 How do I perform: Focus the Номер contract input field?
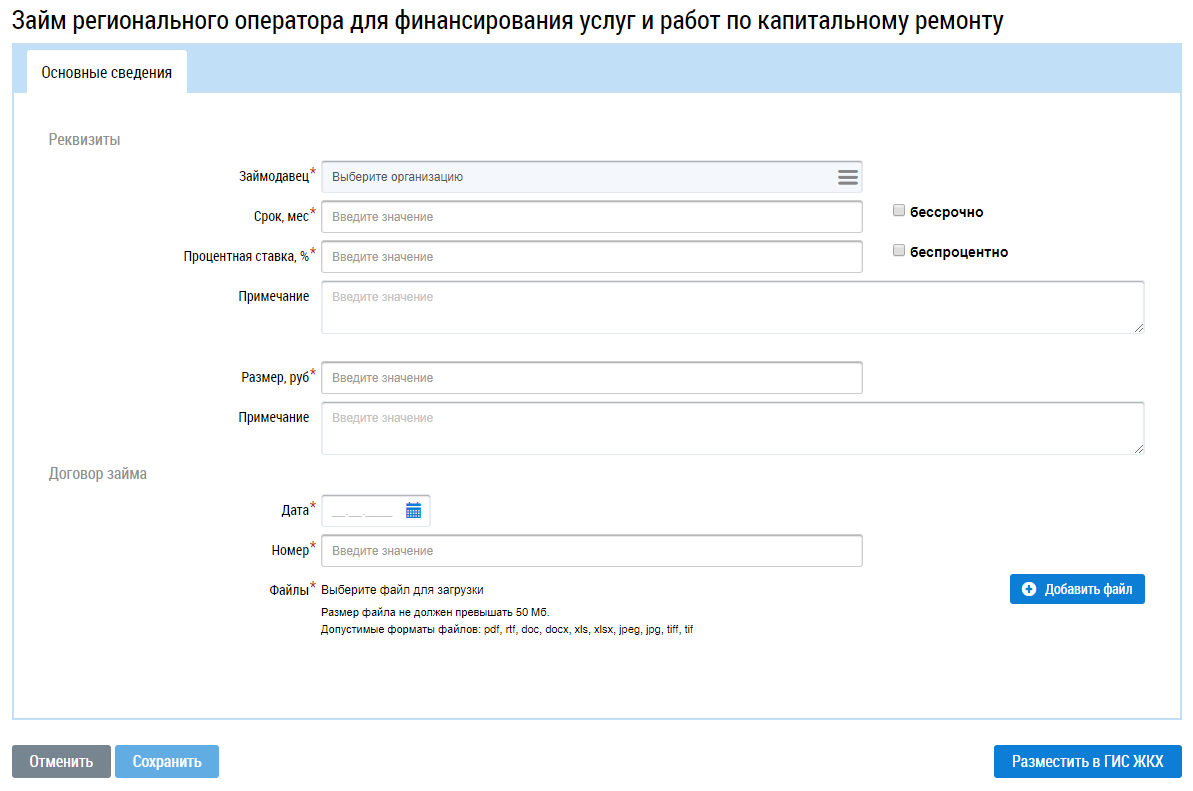[x=591, y=551]
